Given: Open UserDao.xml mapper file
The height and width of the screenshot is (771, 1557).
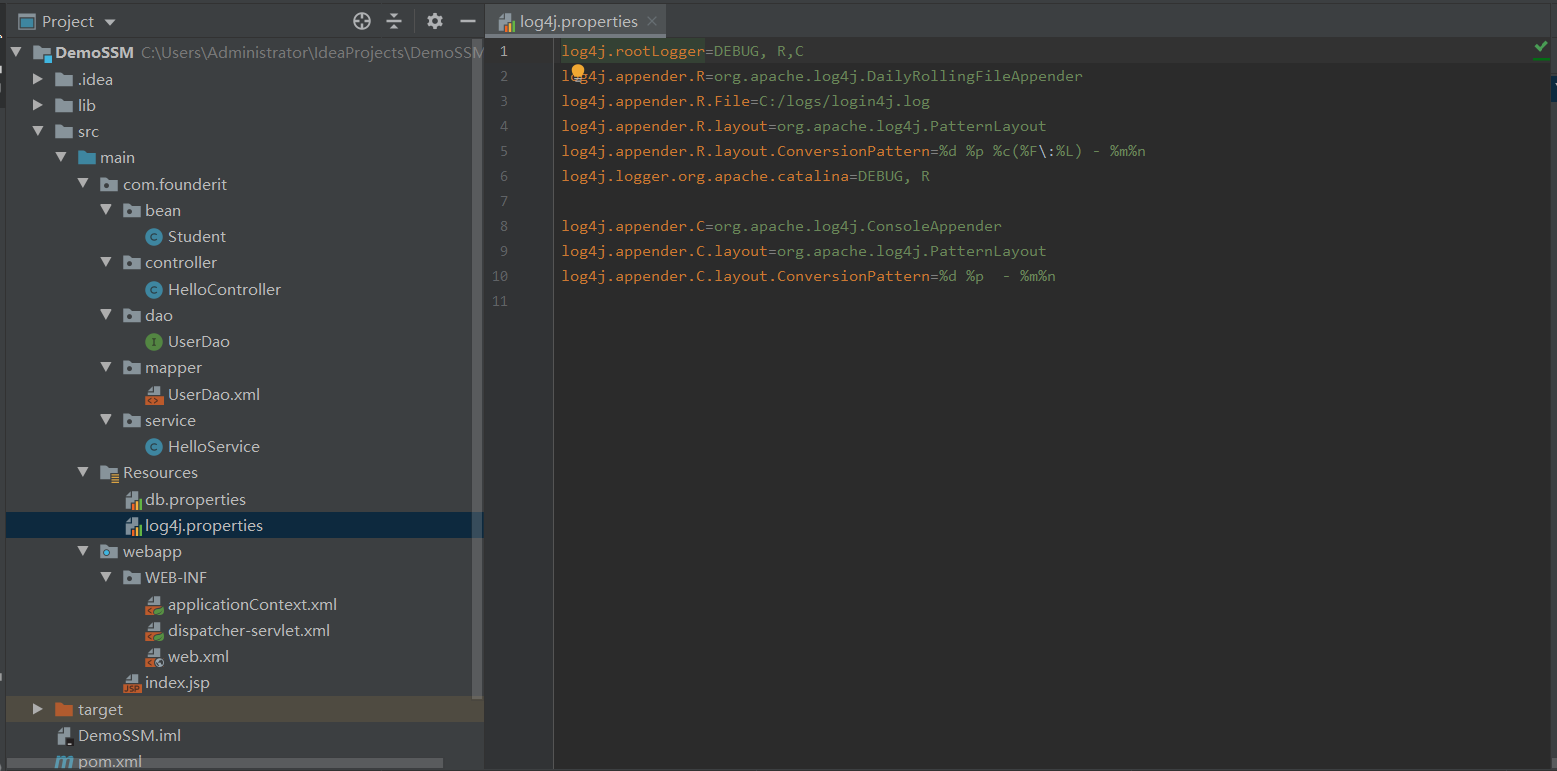Looking at the screenshot, I should (x=213, y=394).
